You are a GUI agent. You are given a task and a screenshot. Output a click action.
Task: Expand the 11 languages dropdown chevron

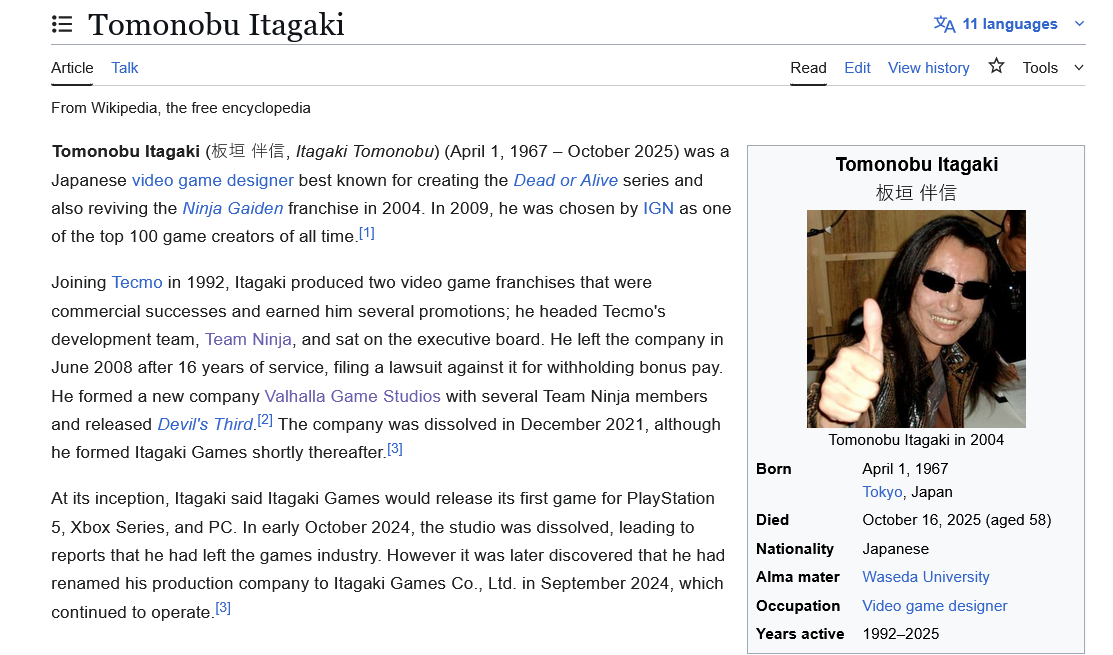tap(1079, 24)
